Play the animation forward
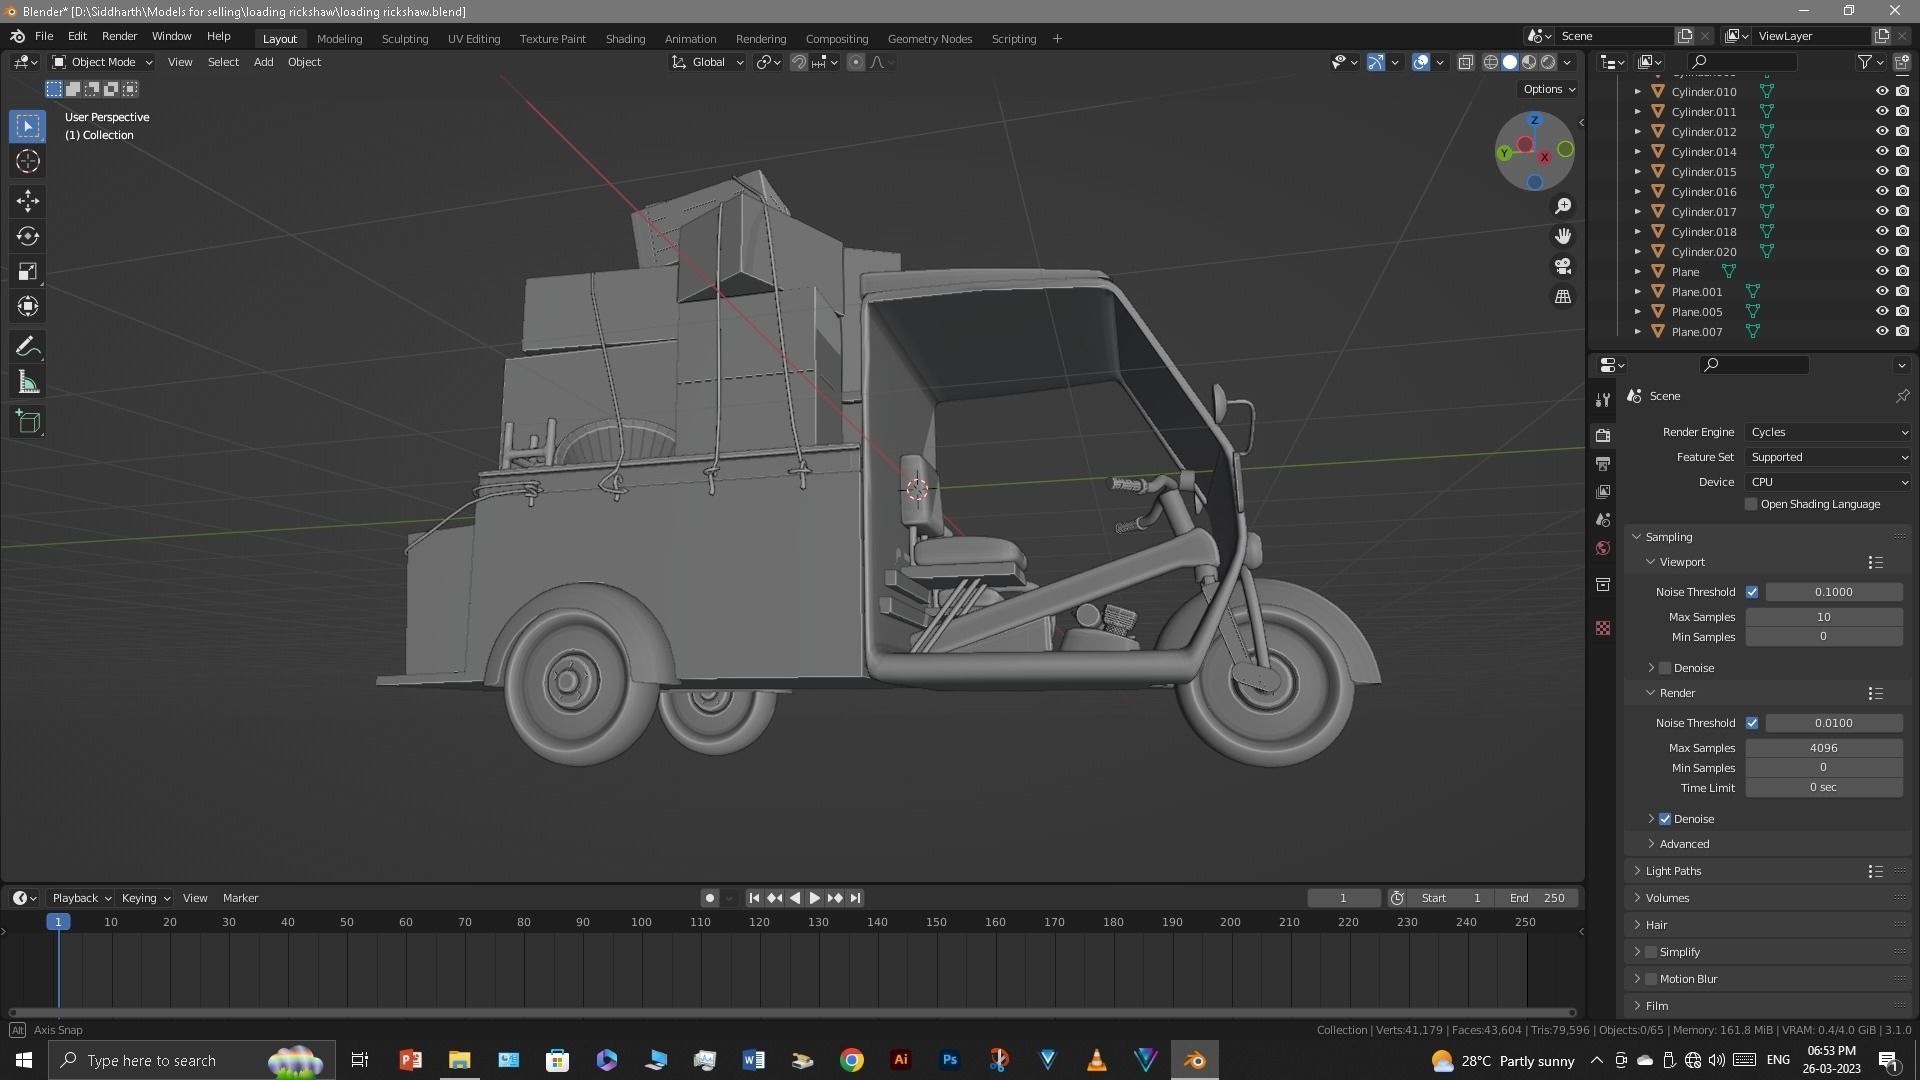This screenshot has height=1080, width=1920. [x=814, y=898]
